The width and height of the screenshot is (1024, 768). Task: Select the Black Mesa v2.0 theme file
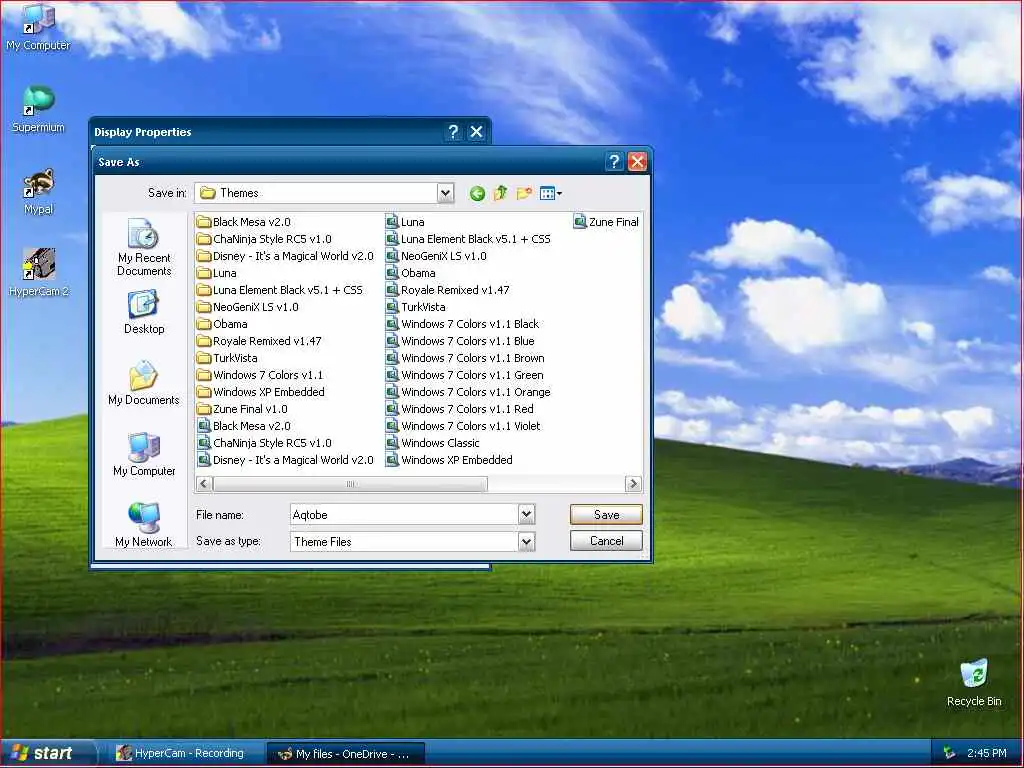[244, 426]
